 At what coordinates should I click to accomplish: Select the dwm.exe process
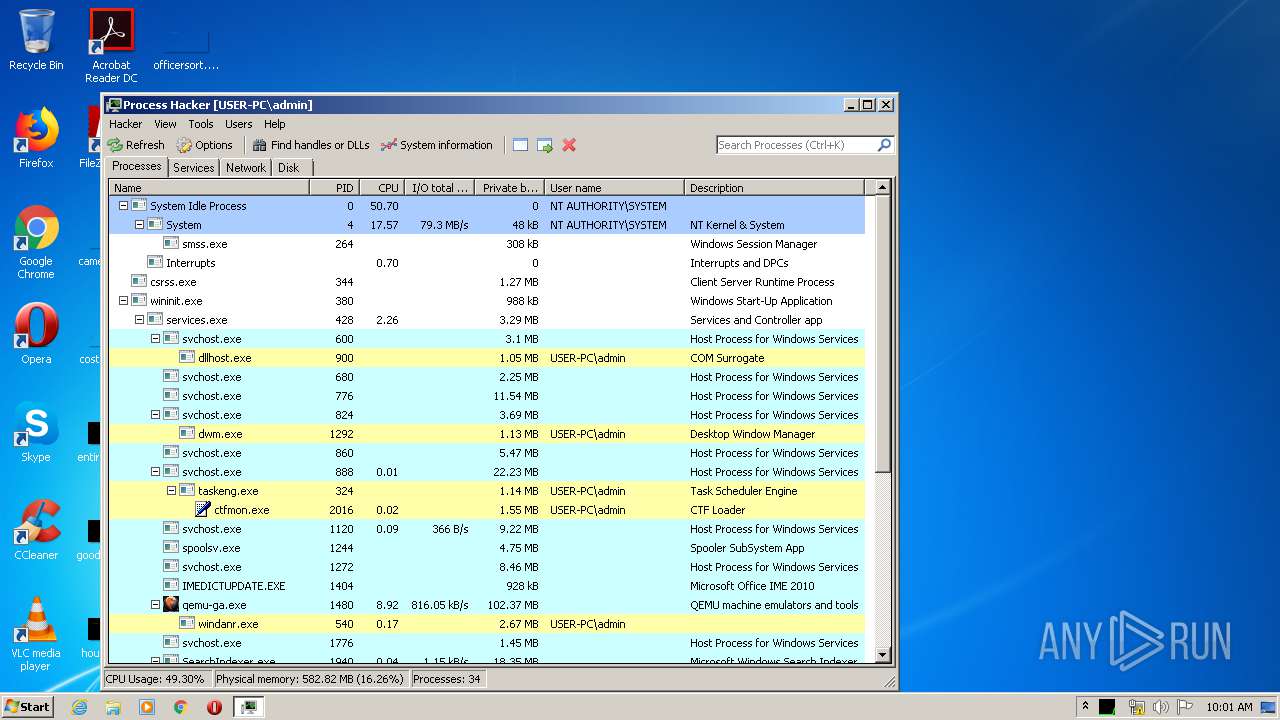[x=487, y=434]
